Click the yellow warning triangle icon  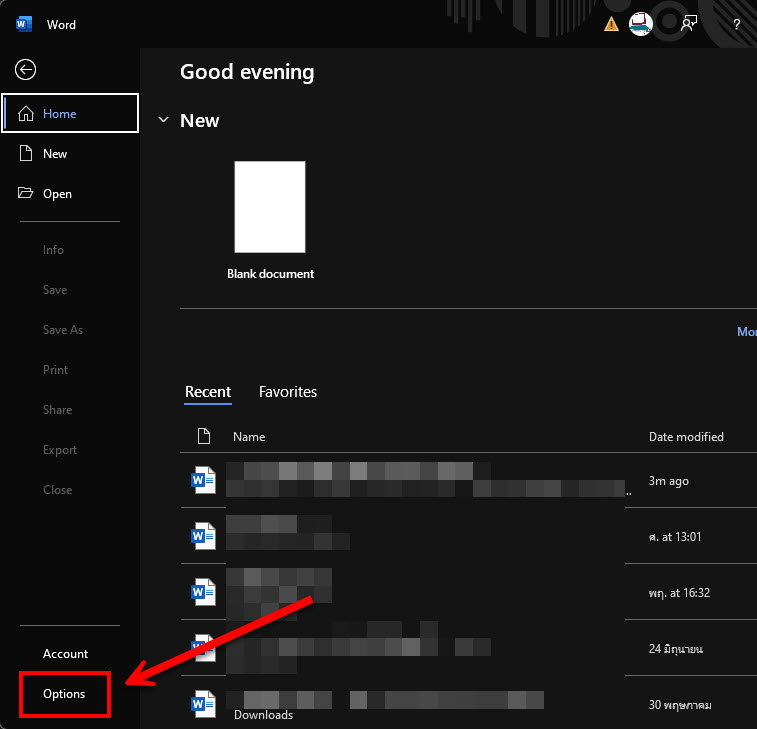click(611, 24)
